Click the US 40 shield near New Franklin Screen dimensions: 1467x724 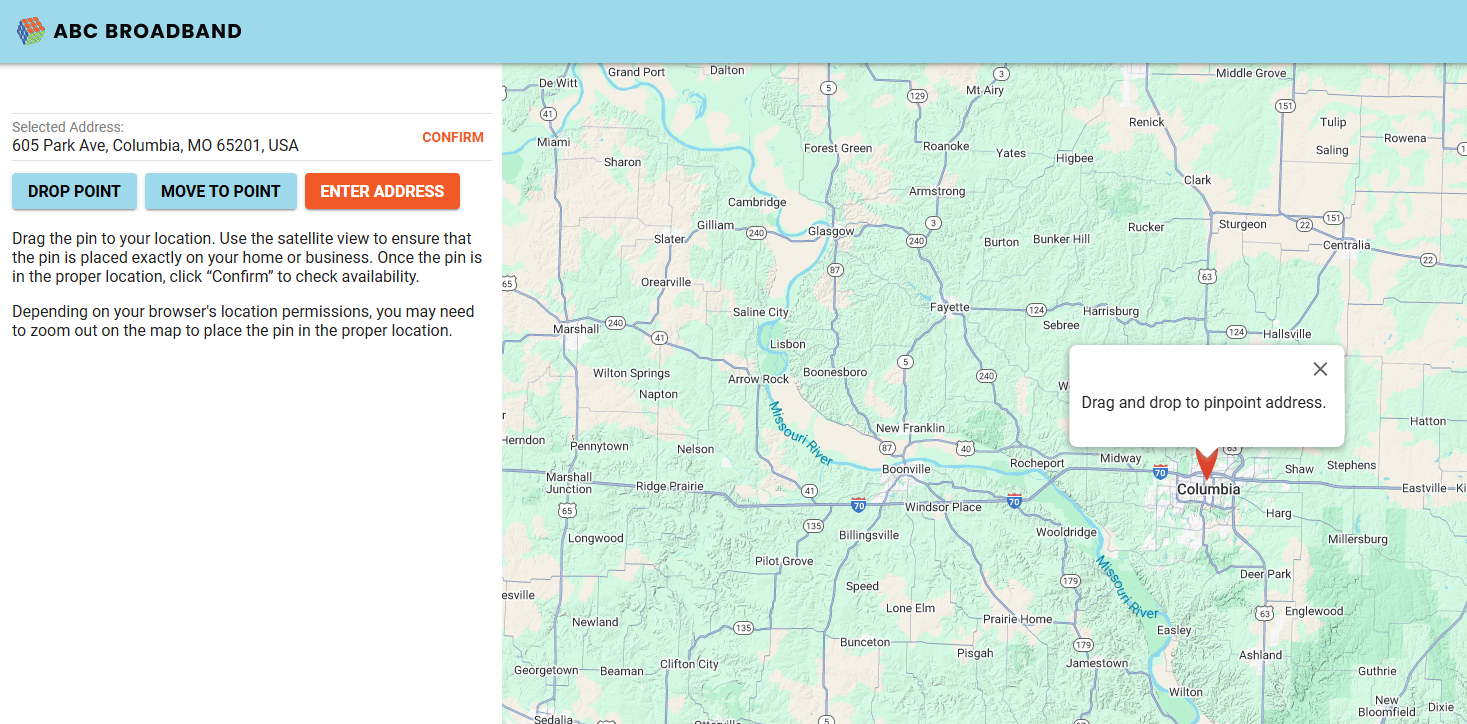[x=964, y=448]
